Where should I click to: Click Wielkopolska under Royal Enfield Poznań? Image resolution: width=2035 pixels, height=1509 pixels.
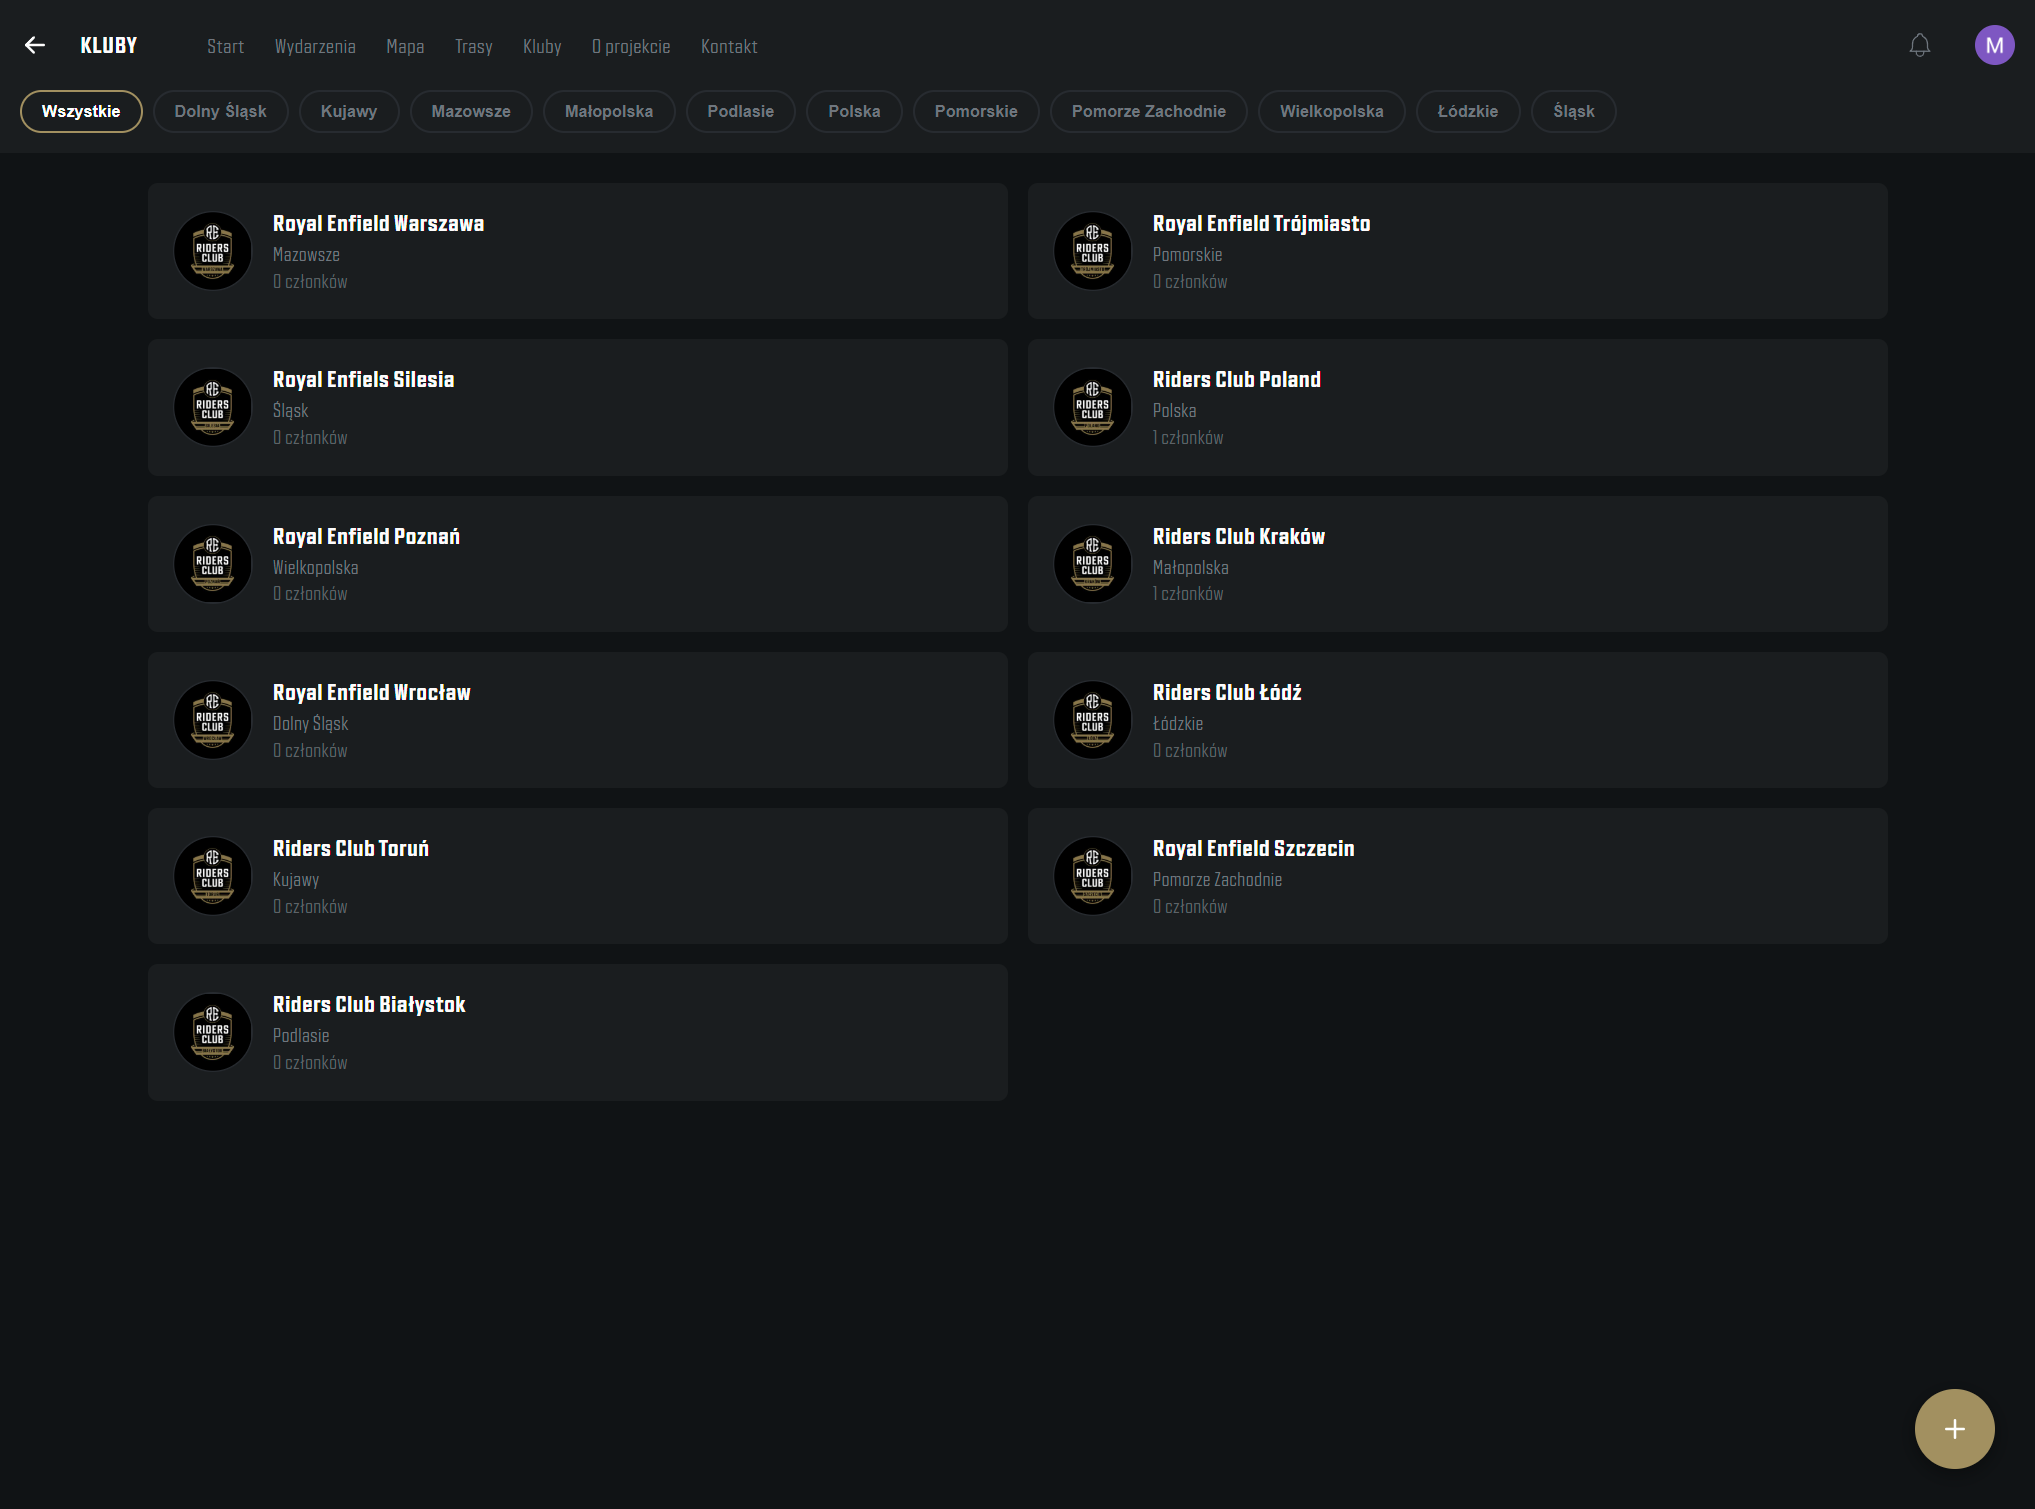pos(315,568)
